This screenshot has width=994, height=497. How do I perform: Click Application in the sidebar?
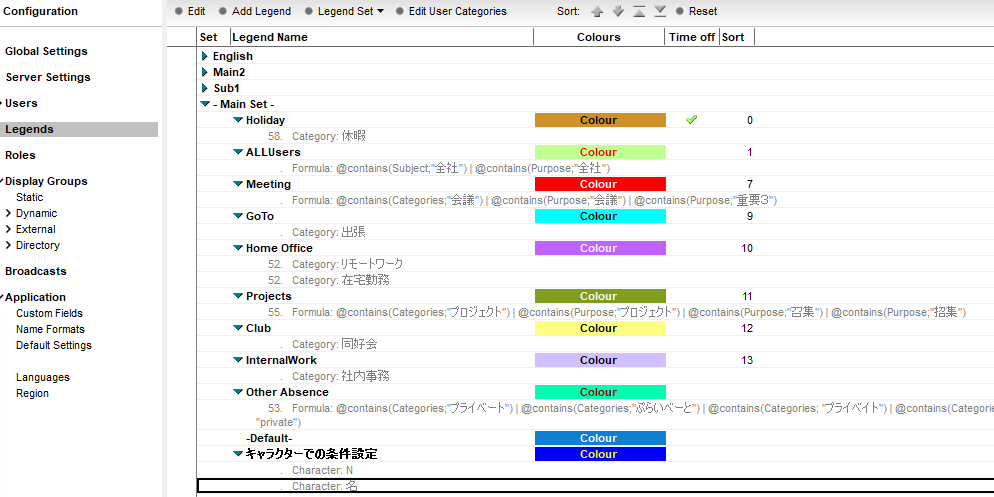coord(35,297)
